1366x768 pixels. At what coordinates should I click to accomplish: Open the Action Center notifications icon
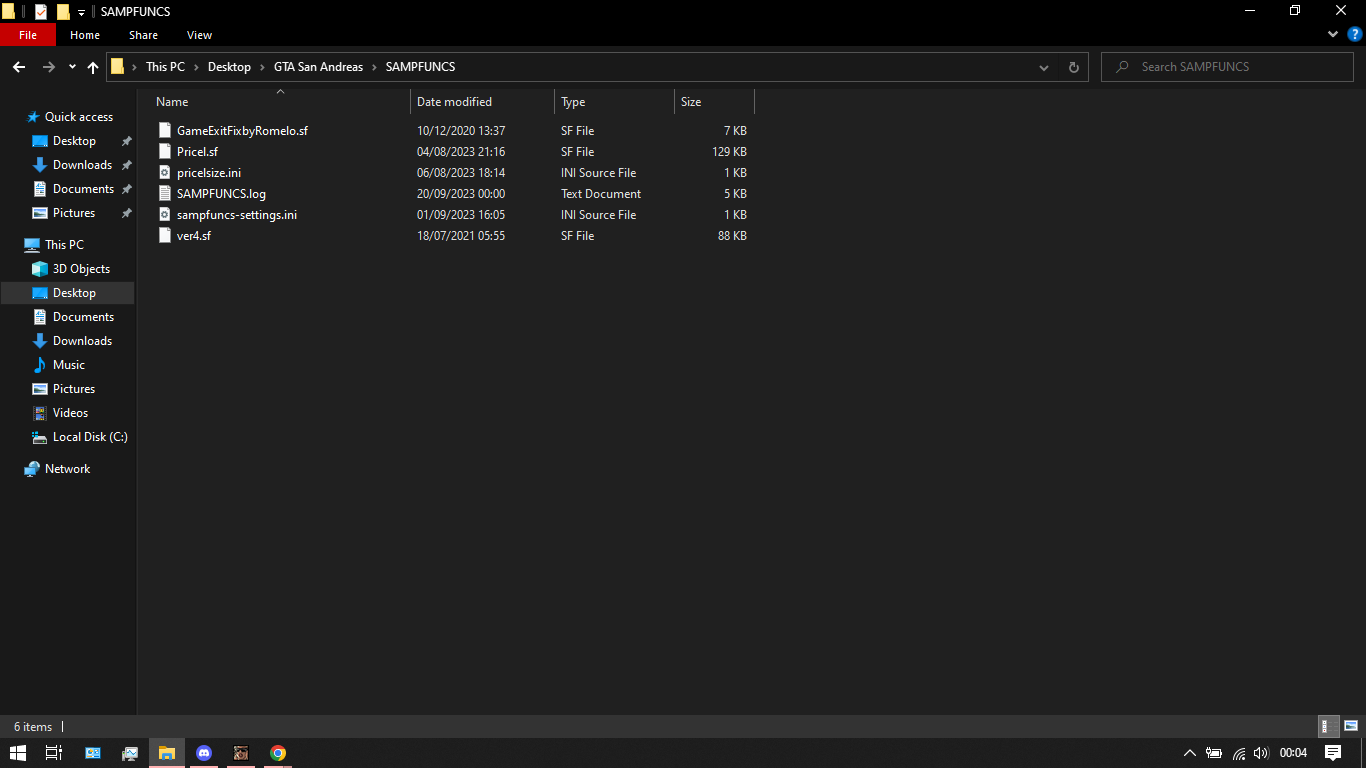(1333, 753)
